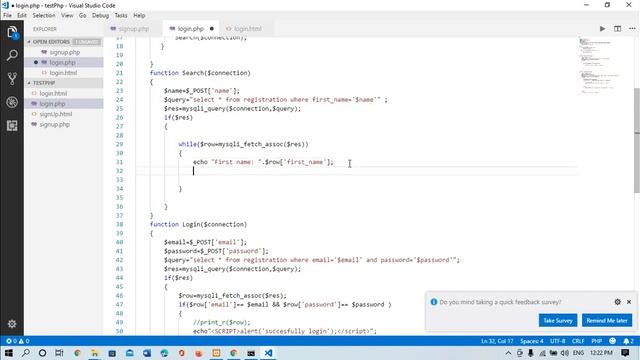Open the View menu

click(67, 15)
